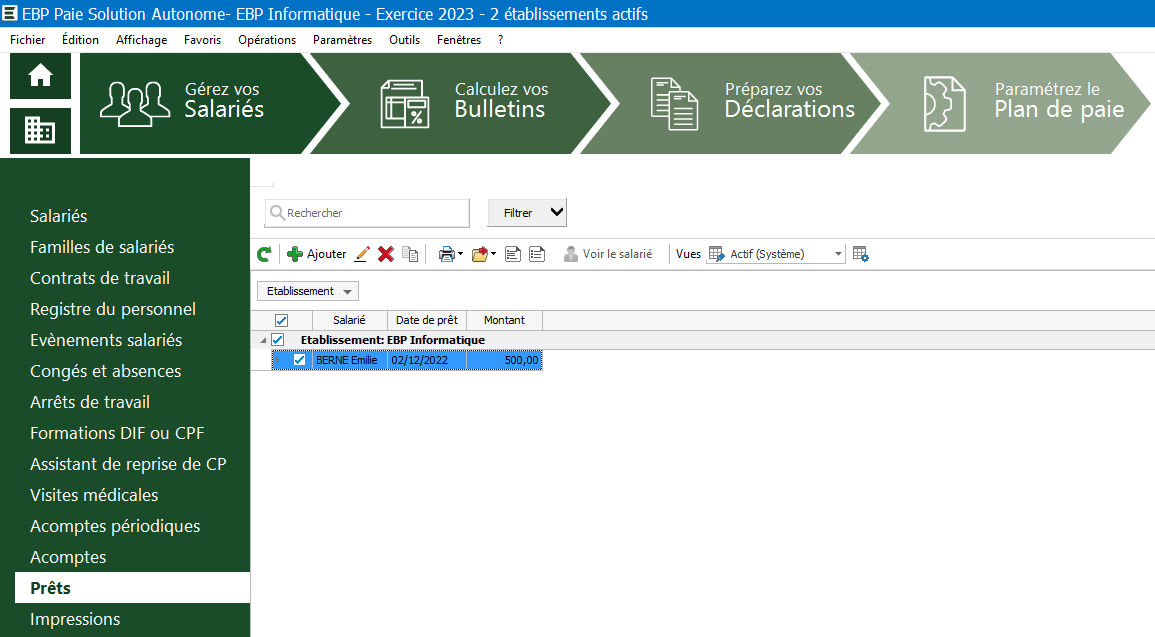Click the Bulletins calculator icon
1155x637 pixels.
[x=404, y=104]
